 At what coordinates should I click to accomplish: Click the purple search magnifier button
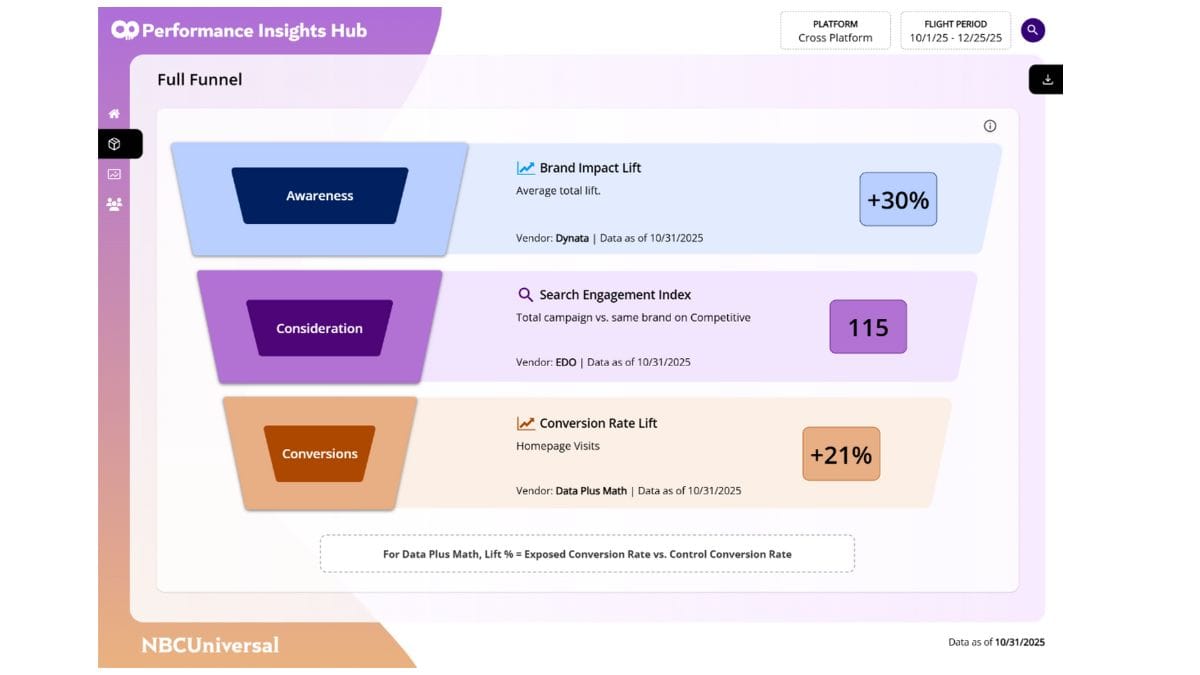tap(1033, 31)
